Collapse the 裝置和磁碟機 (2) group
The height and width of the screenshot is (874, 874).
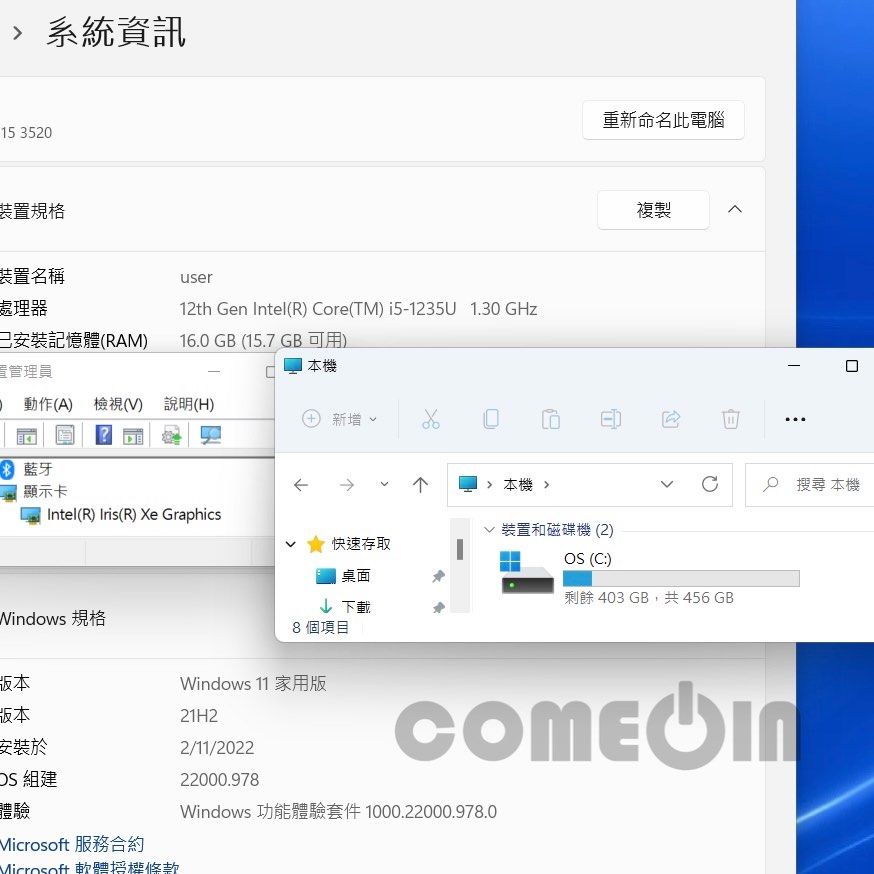[489, 530]
